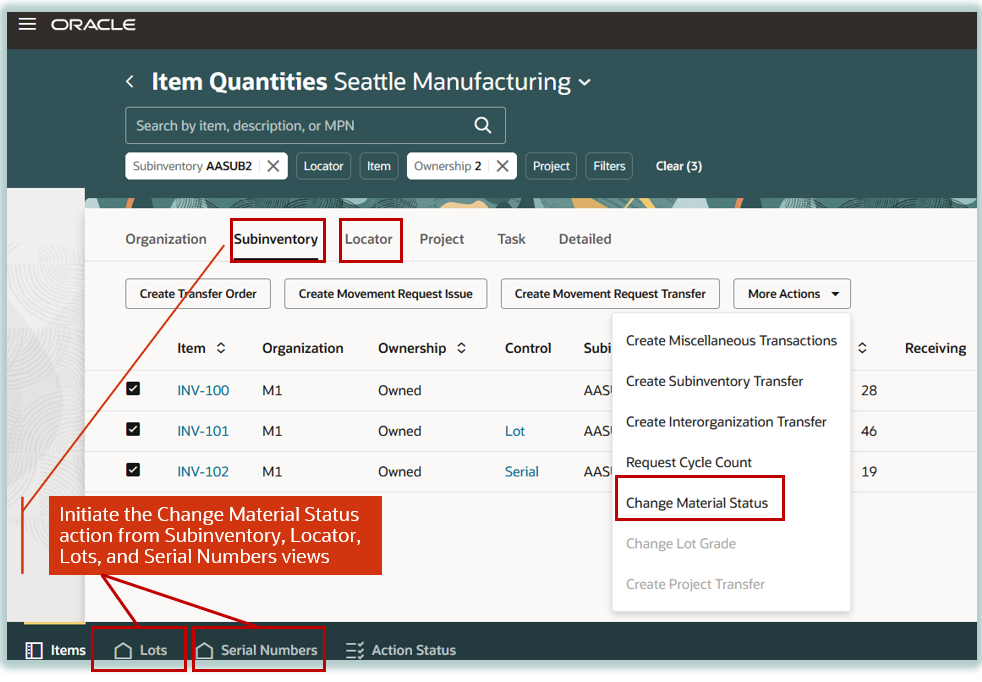Click the disabled Create Project Transfer item
This screenshot has height=682, width=982.
[731, 585]
